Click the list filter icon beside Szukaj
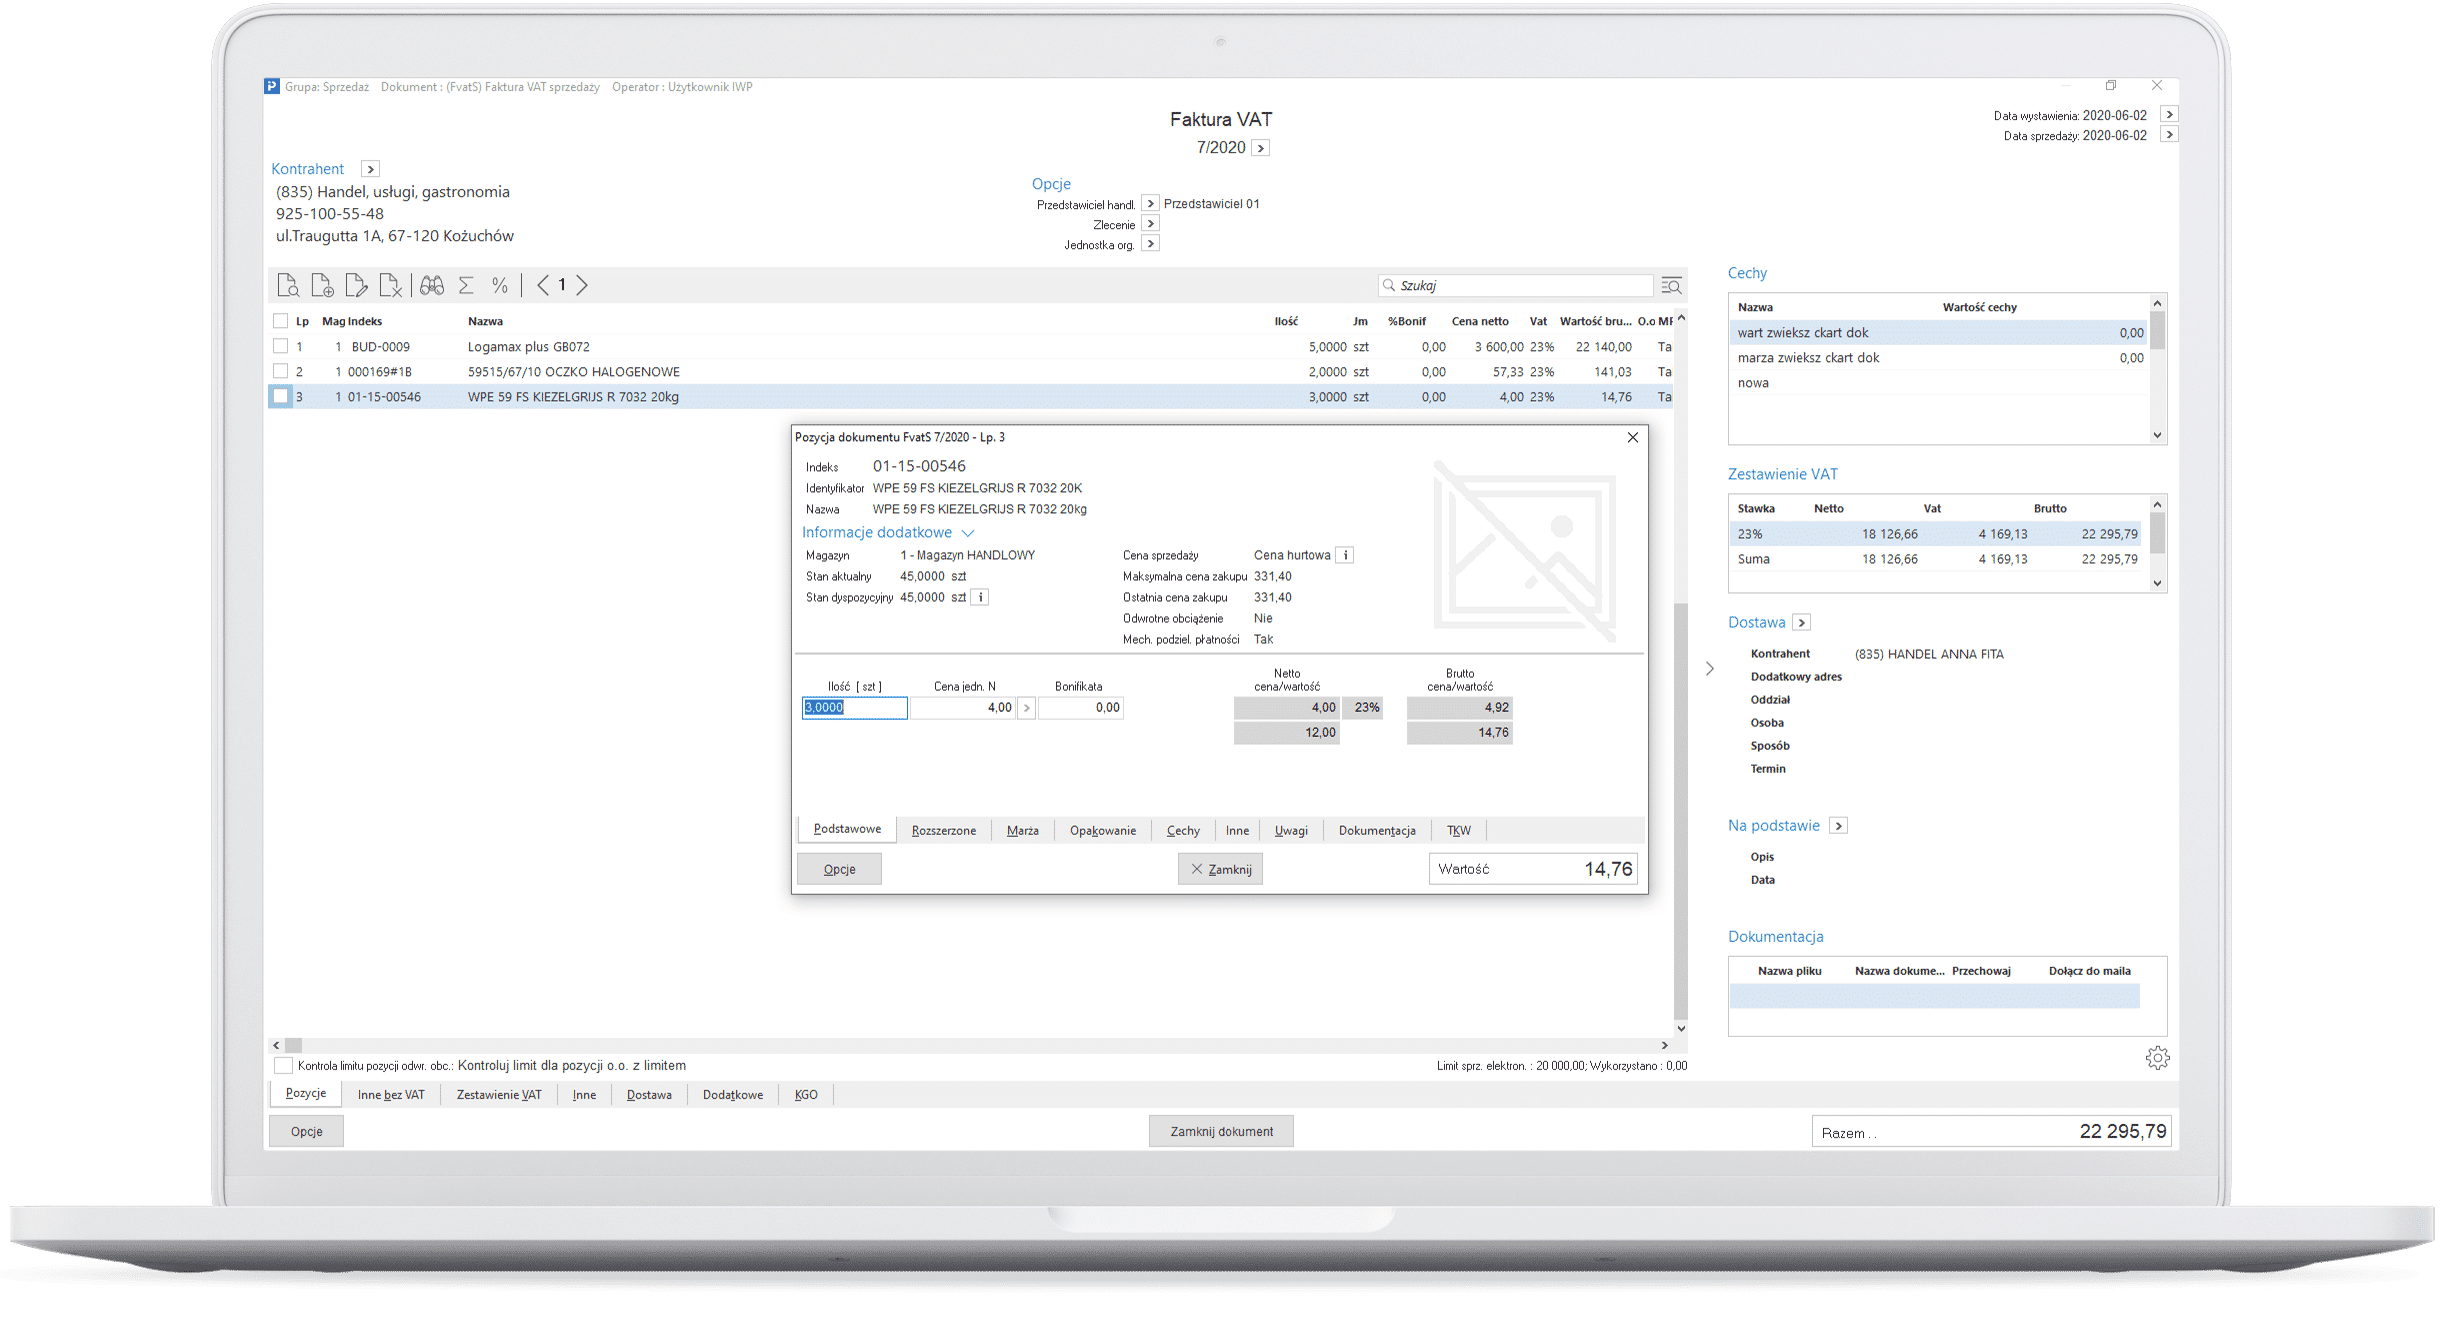The image size is (2450, 1333). coord(1671,286)
